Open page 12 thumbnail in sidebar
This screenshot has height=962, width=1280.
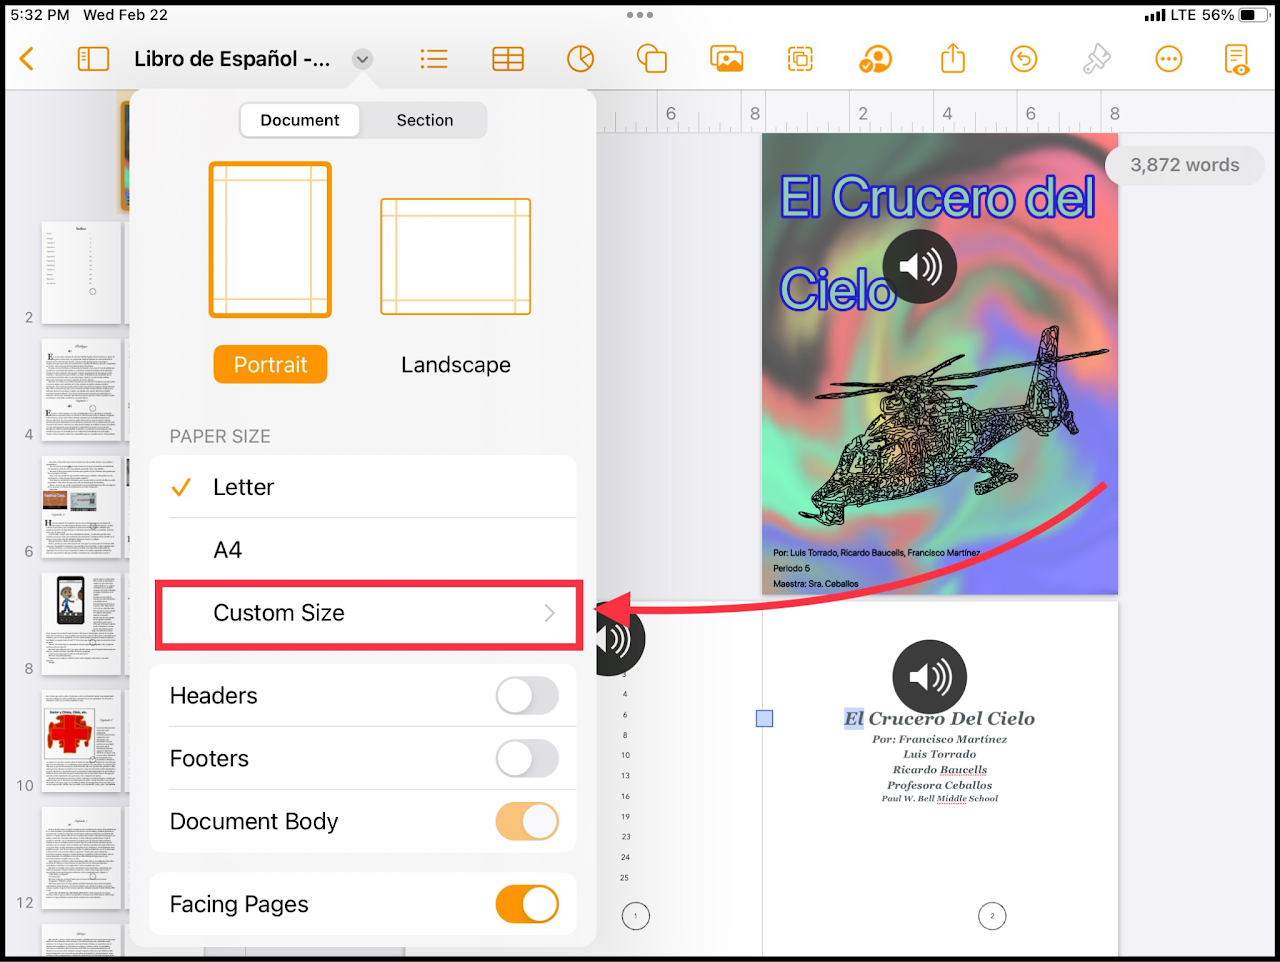click(82, 858)
